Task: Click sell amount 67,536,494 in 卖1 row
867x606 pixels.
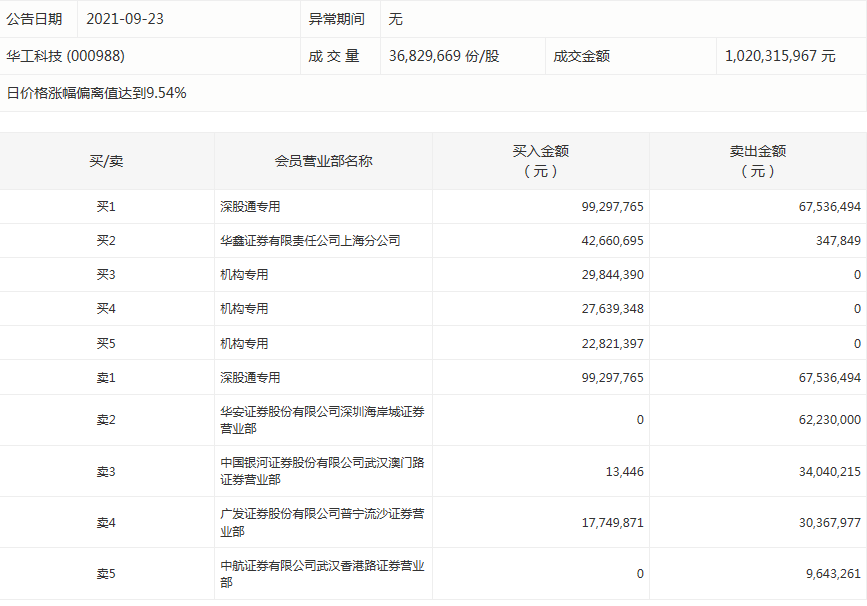Action: pos(829,378)
